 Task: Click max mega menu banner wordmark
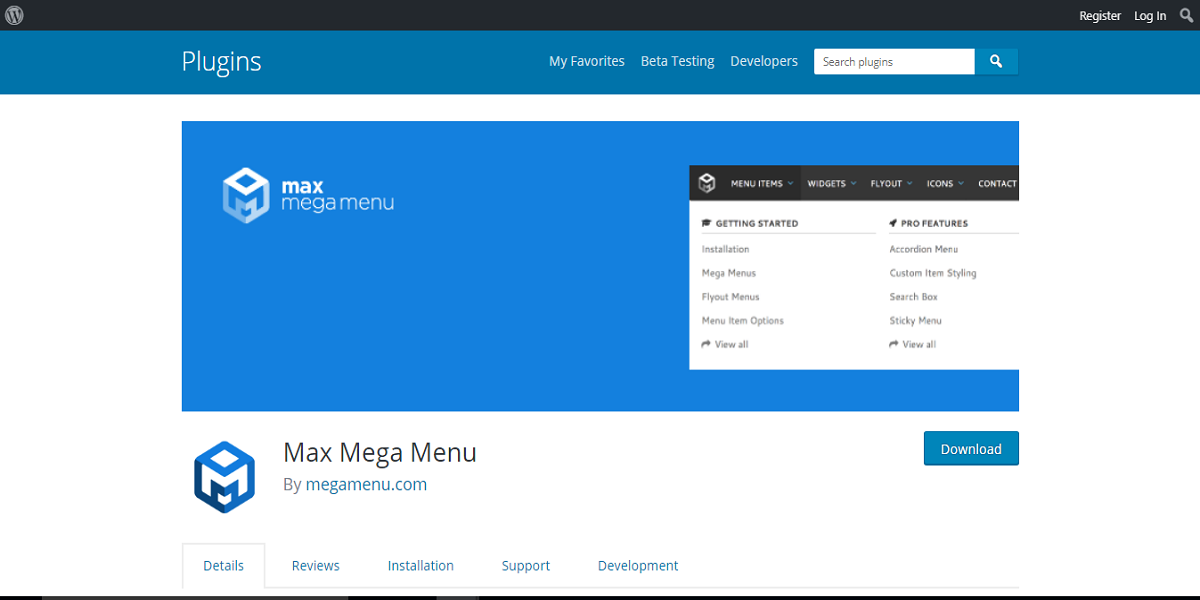pyautogui.click(x=337, y=196)
